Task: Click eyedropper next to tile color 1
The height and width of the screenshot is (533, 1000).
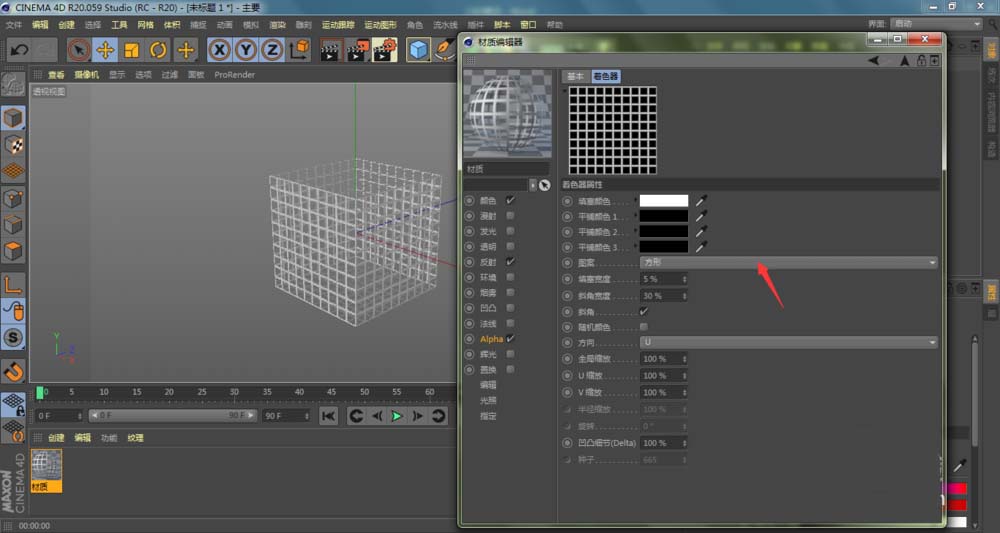Action: point(702,216)
